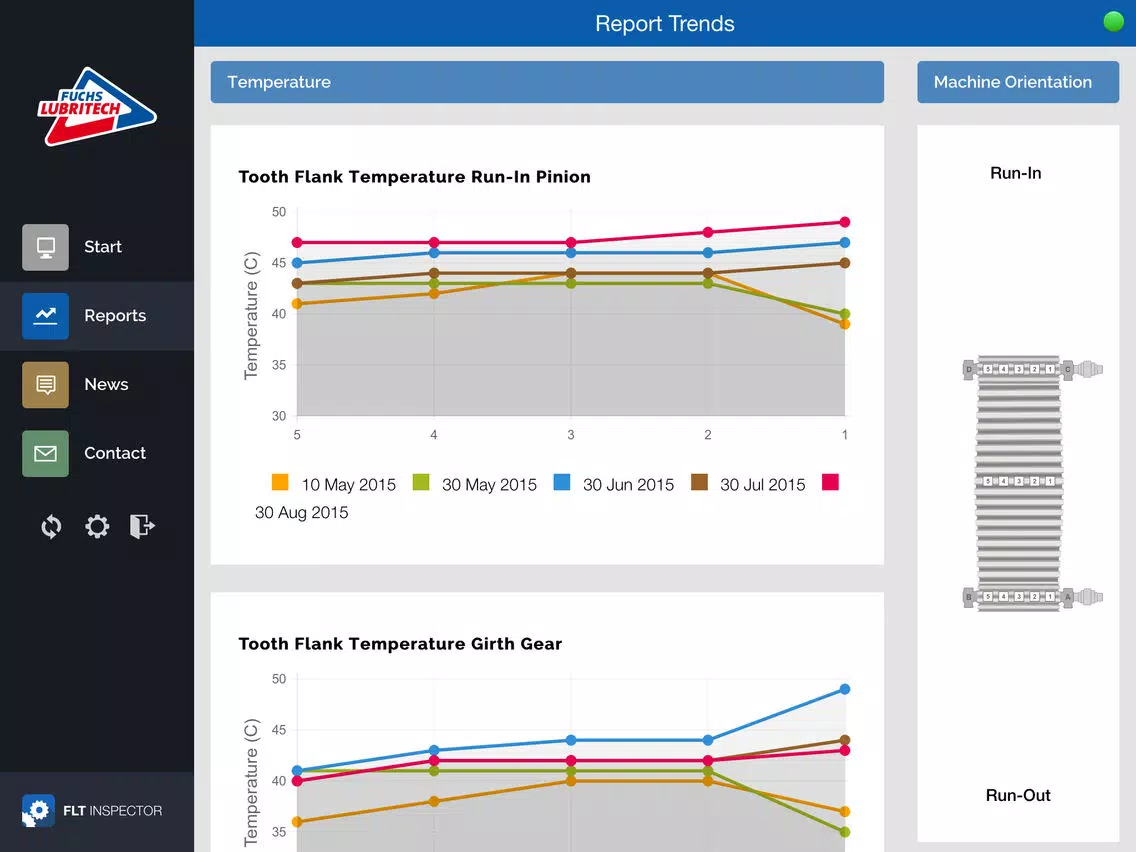Click the Start monitor icon
The image size is (1136, 852).
[x=46, y=247]
